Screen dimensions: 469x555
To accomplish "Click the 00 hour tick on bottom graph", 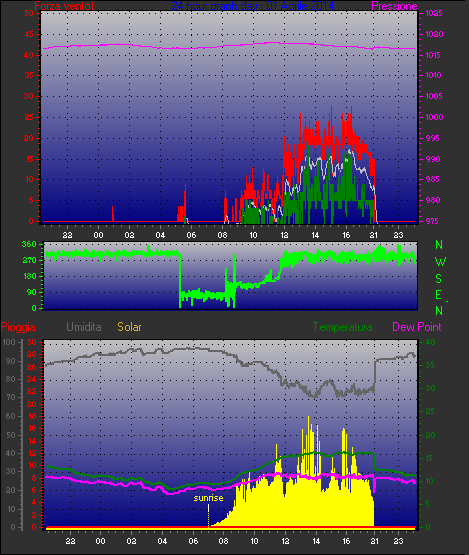I will pyautogui.click(x=101, y=541).
